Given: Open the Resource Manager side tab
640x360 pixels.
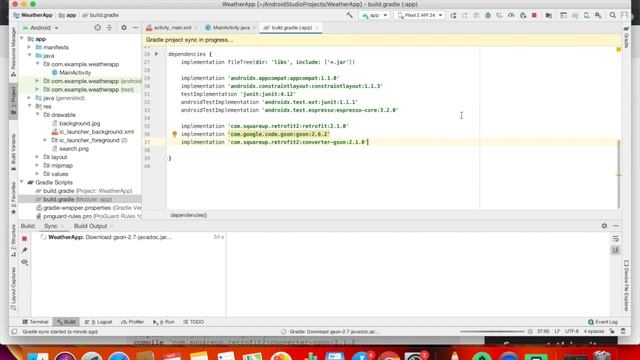Looking at the screenshot, I should click(13, 51).
